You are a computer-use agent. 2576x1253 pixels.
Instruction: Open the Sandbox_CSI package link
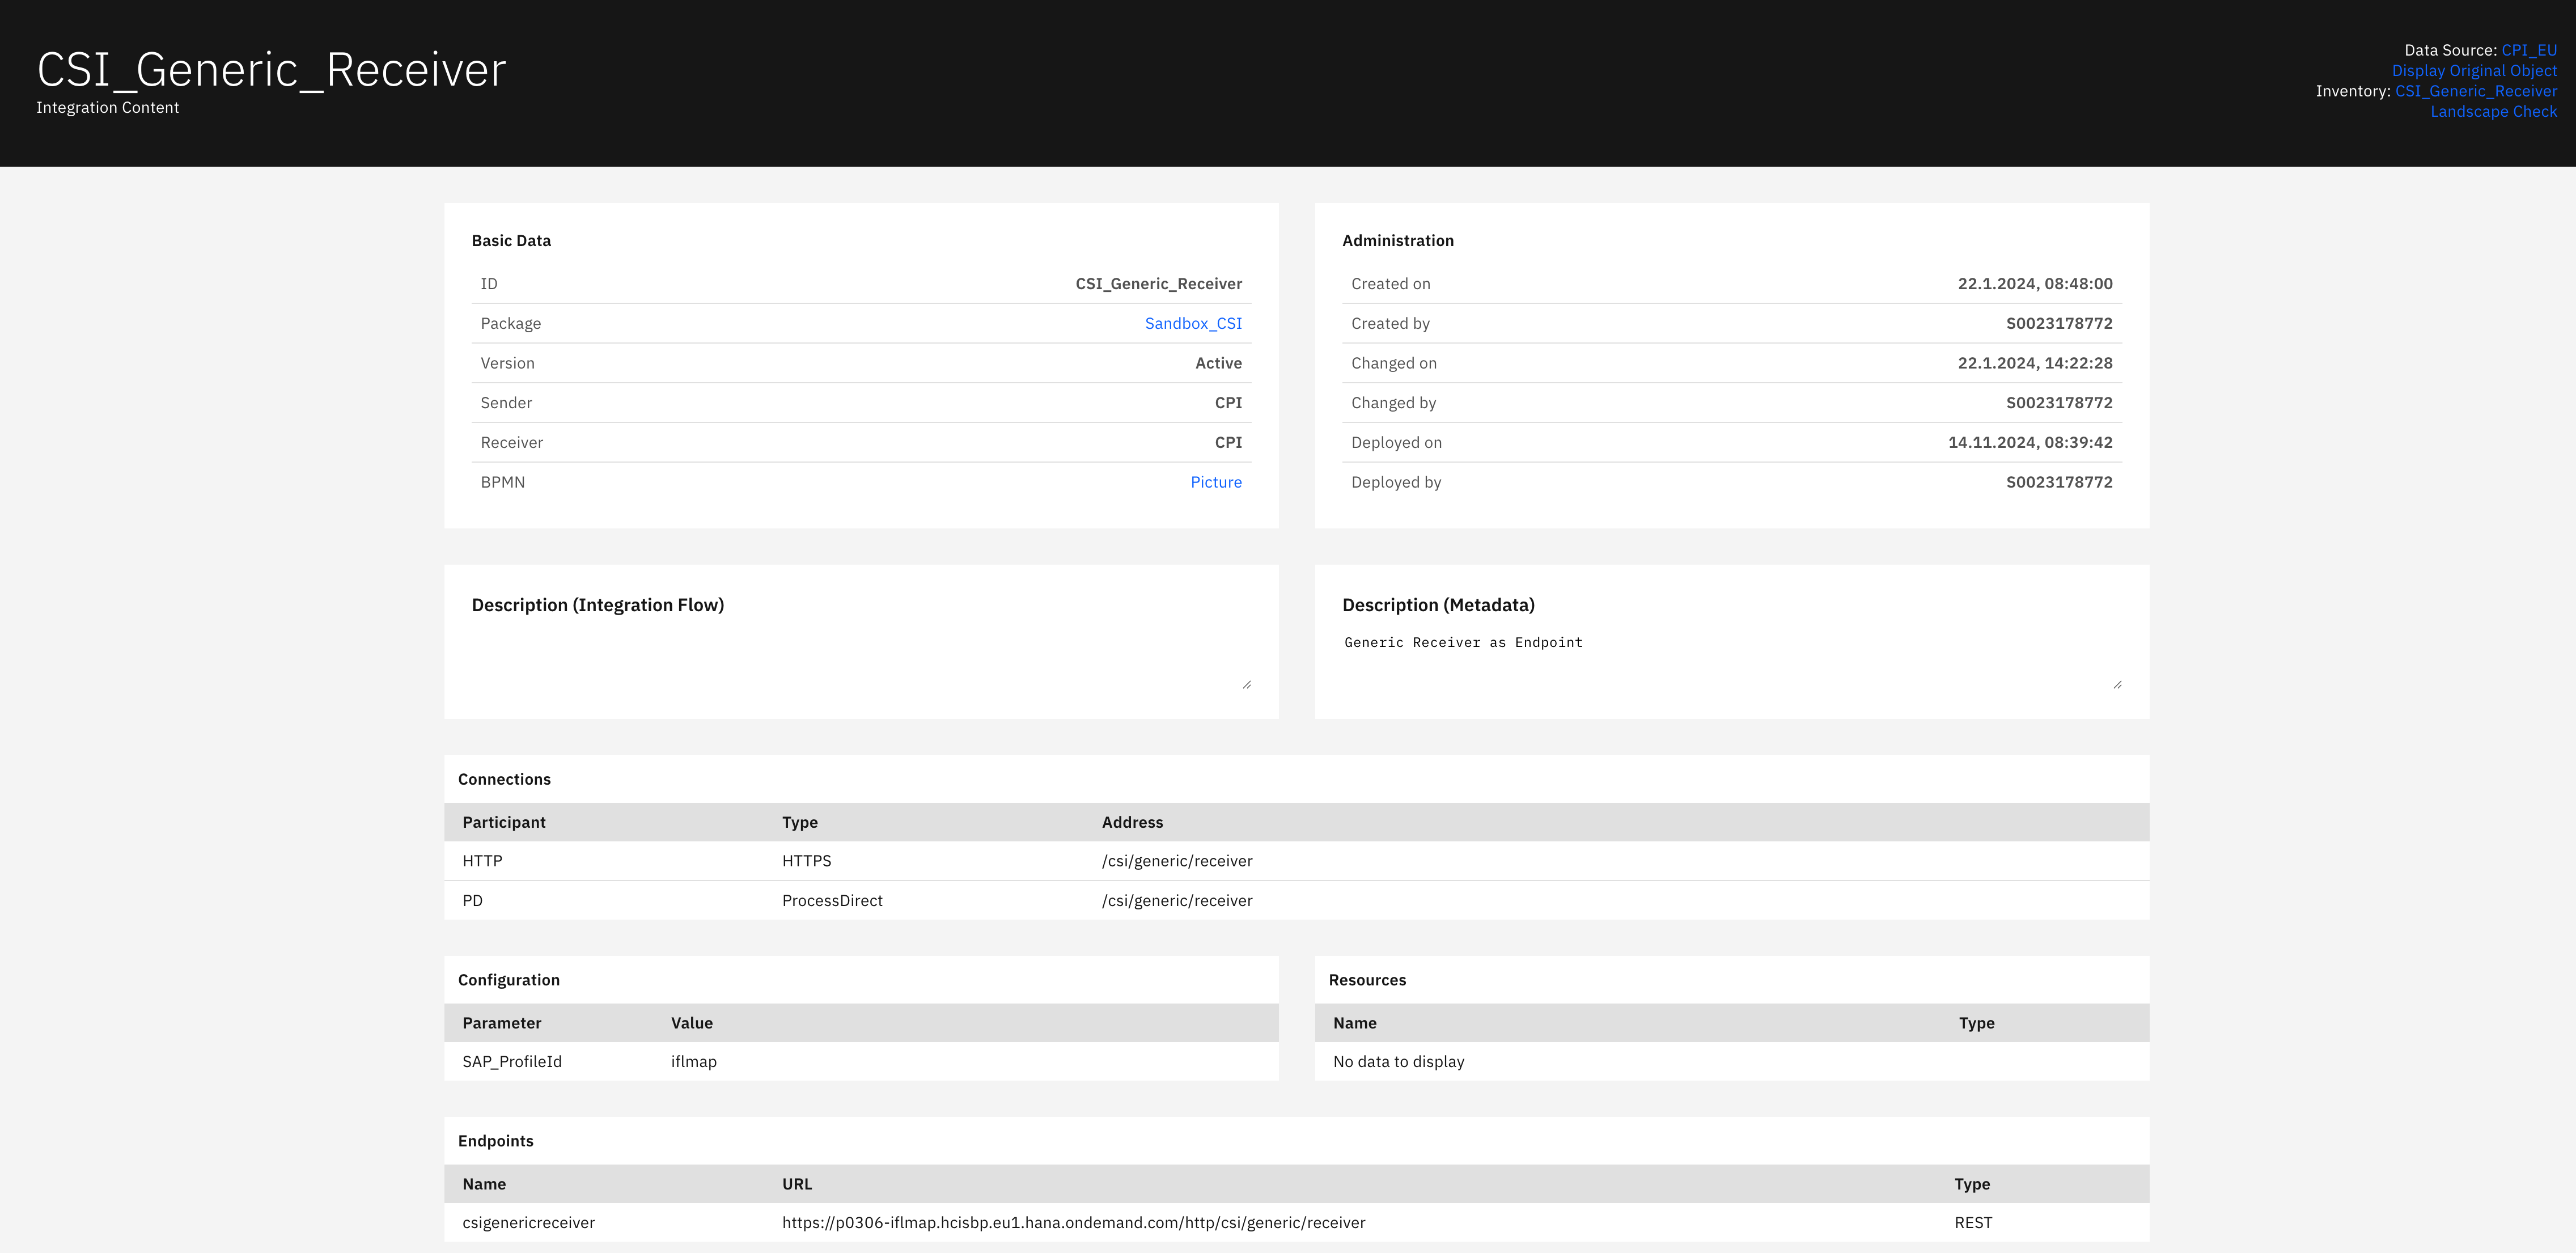(x=1192, y=324)
